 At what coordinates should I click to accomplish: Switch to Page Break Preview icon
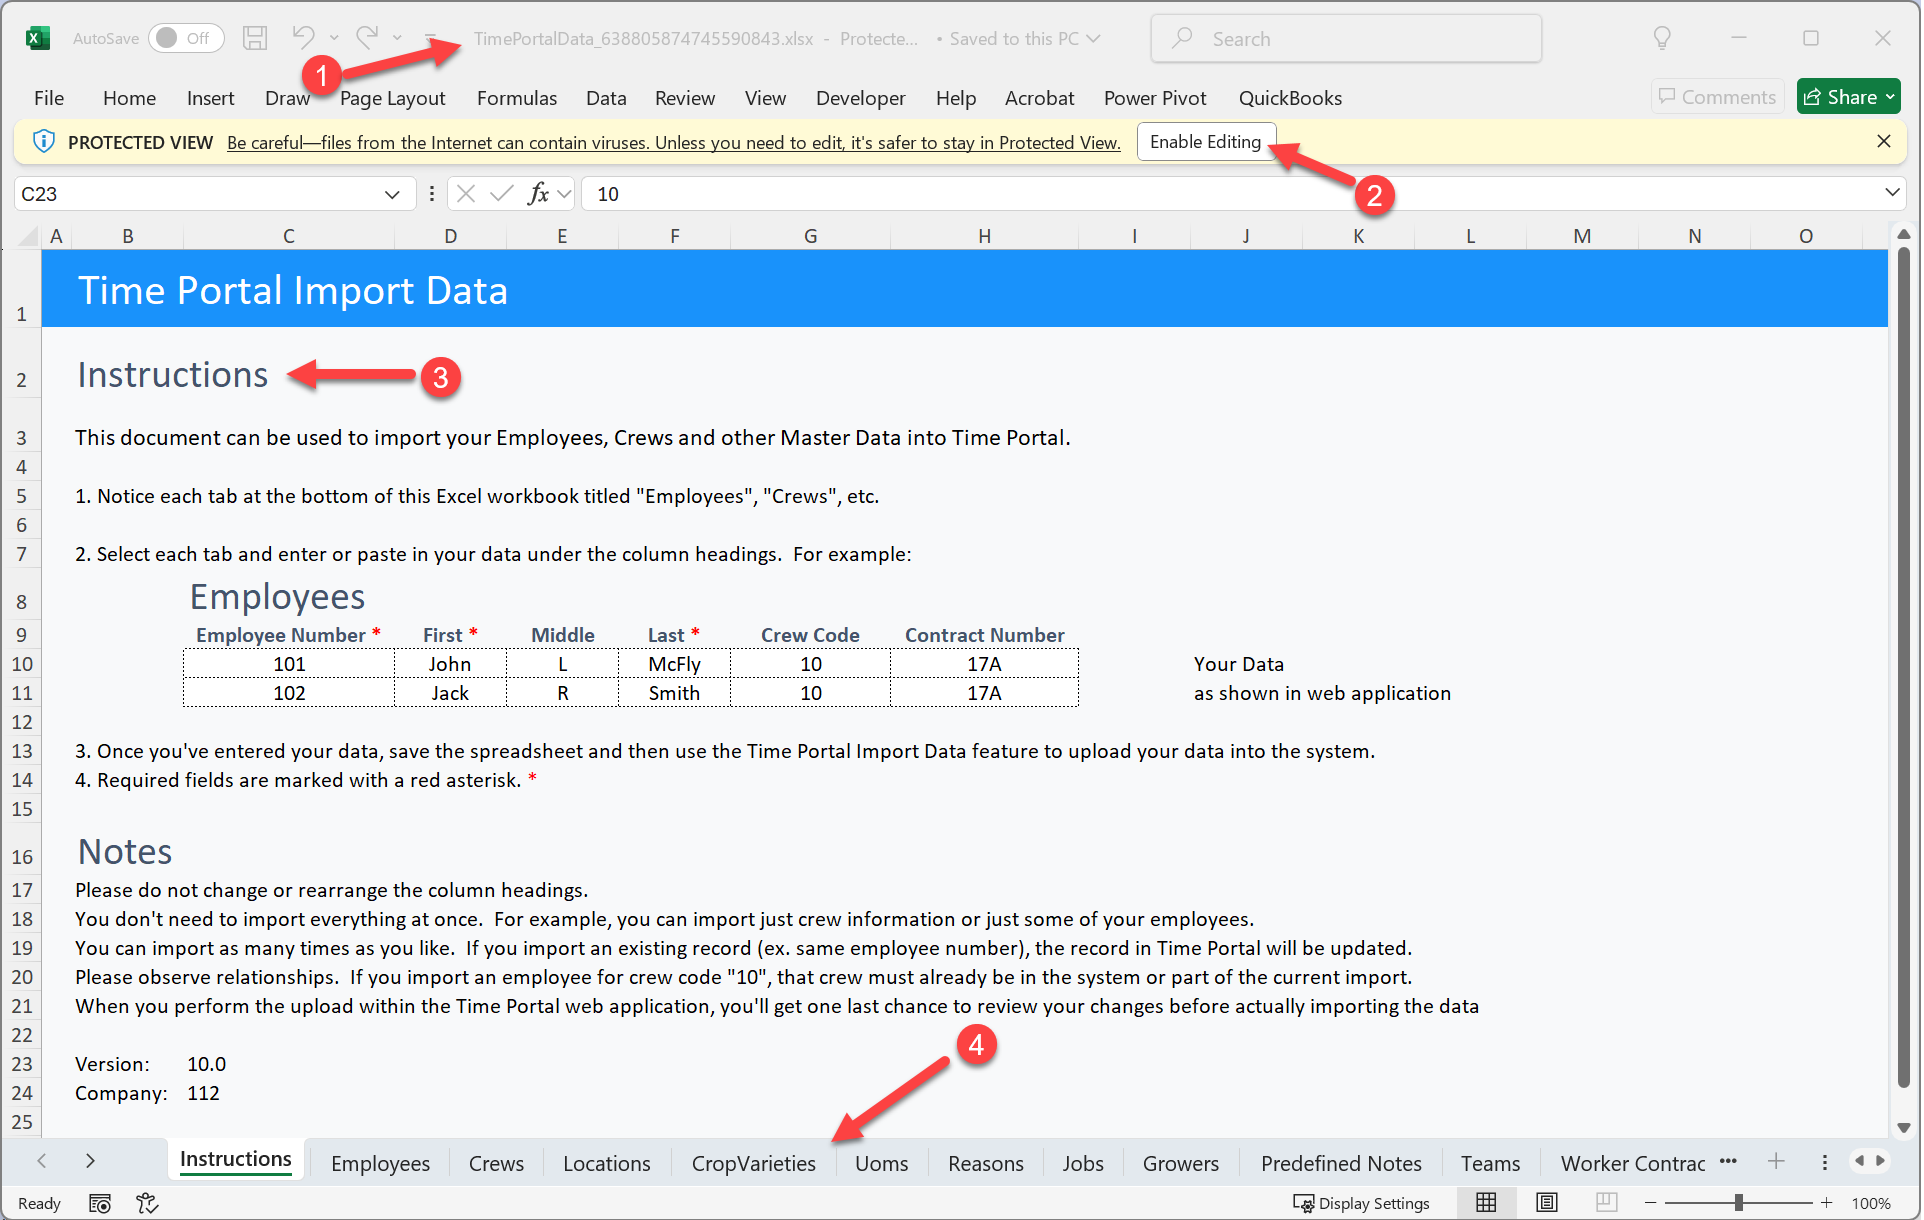coord(1606,1203)
